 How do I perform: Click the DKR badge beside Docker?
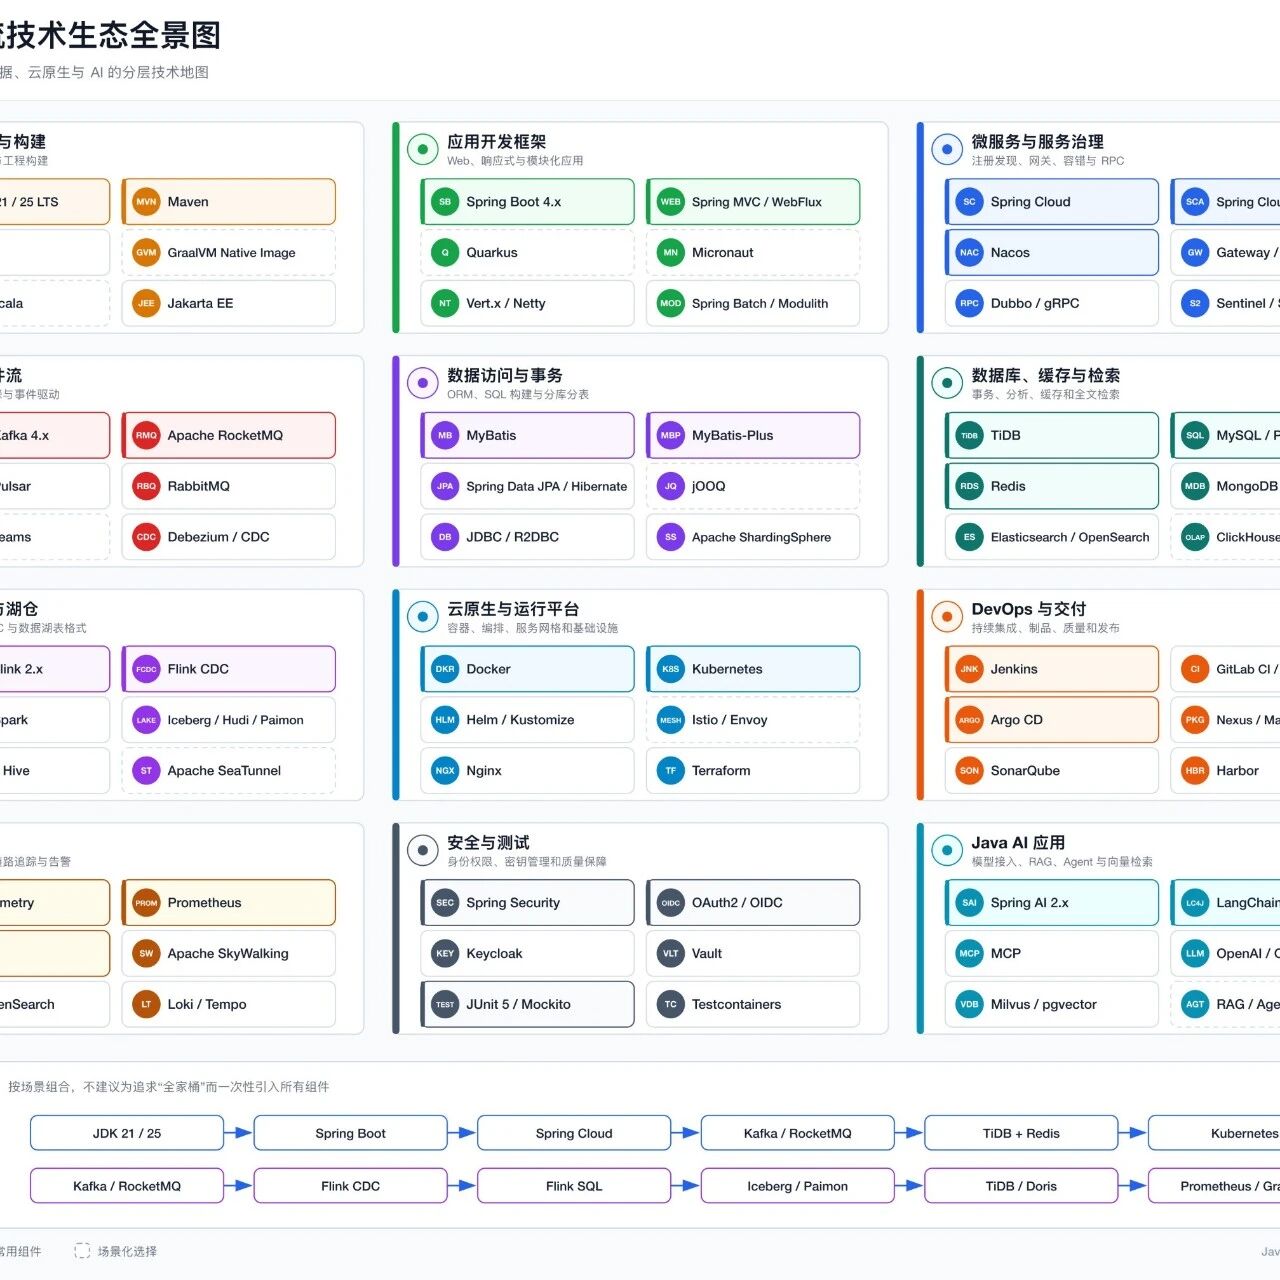[445, 669]
